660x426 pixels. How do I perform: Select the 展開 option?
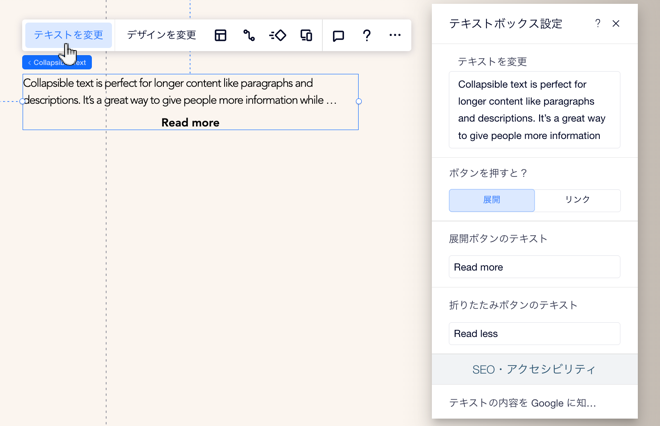click(x=492, y=200)
